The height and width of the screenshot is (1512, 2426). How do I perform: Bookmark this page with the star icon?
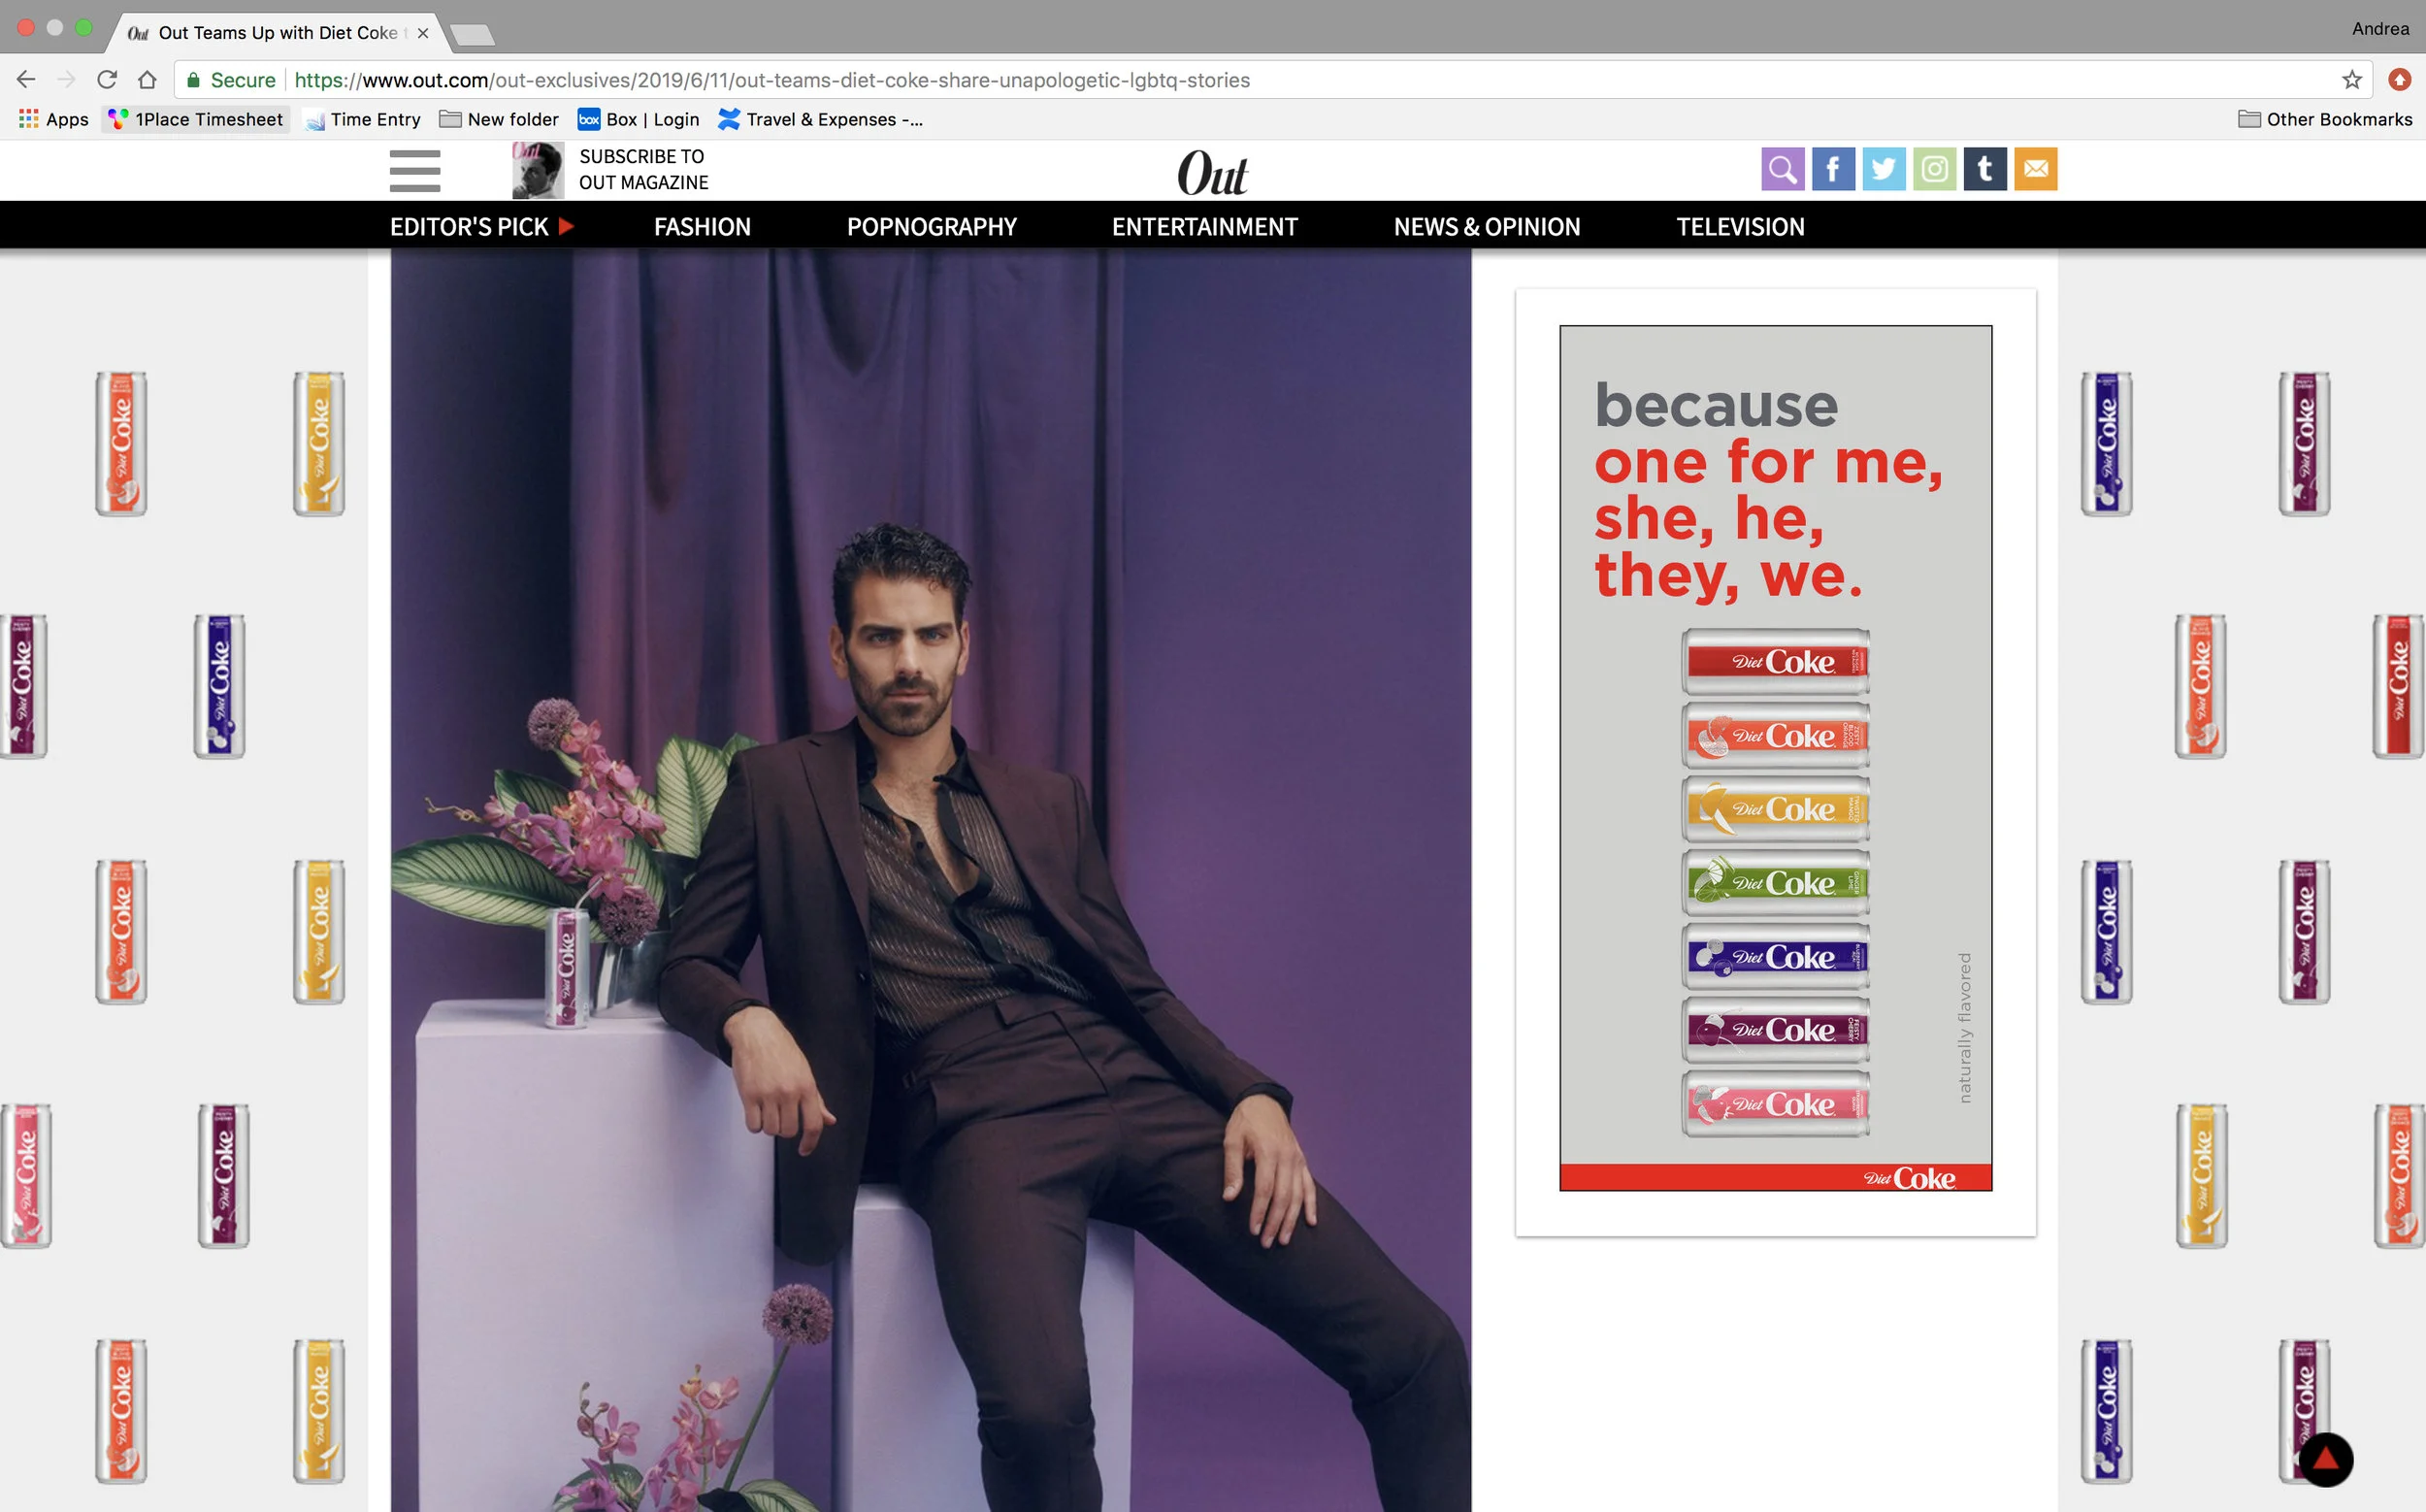pos(2352,80)
